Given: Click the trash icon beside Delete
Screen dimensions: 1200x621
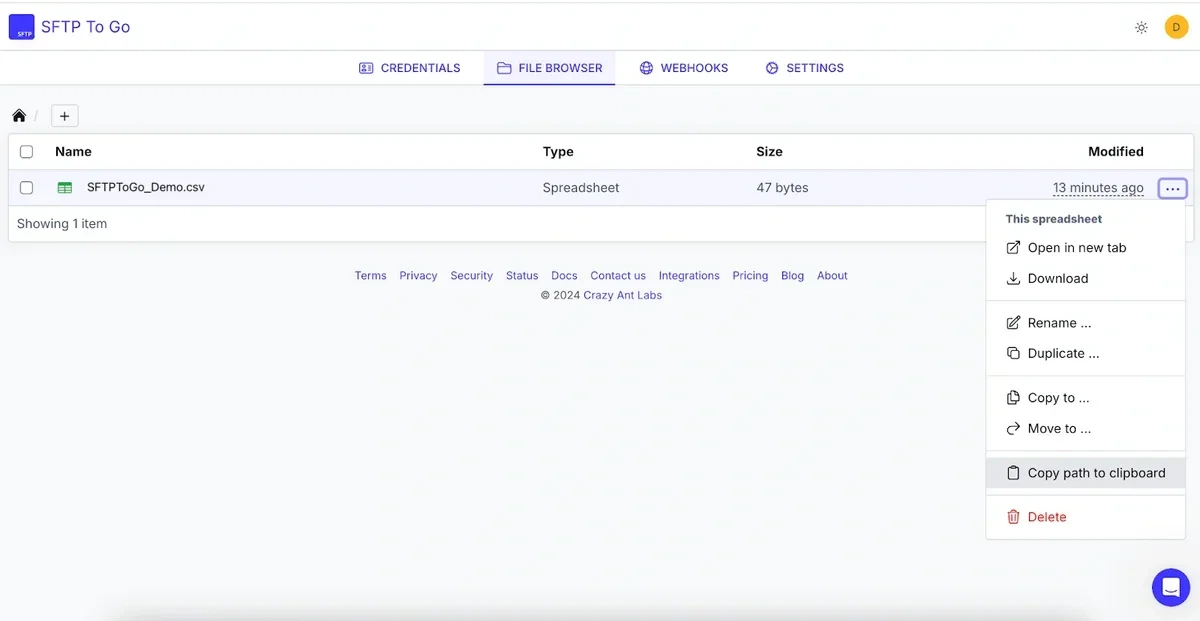Looking at the screenshot, I should (1013, 516).
